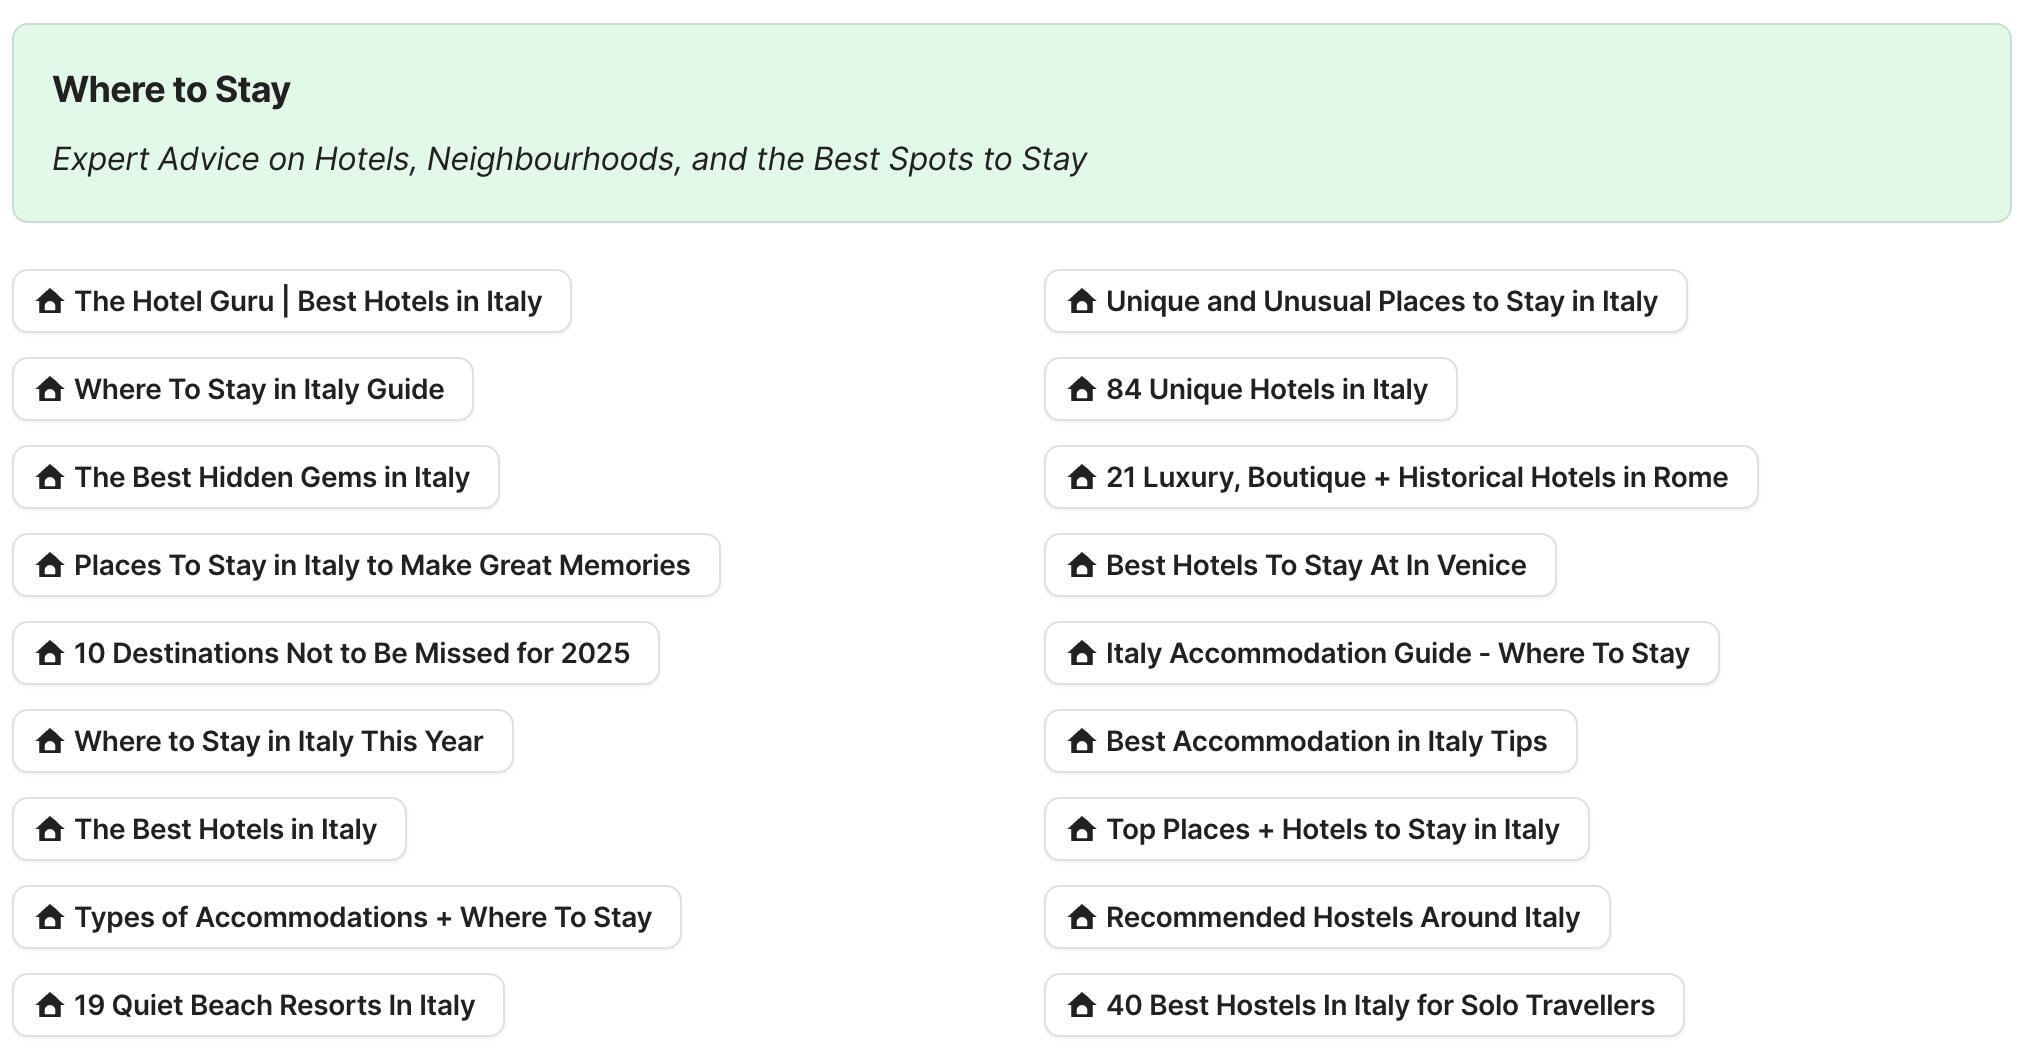Open Top Places + Hotels to Stay in Italy
Screen dimensions: 2032x1048
pyautogui.click(x=1332, y=829)
